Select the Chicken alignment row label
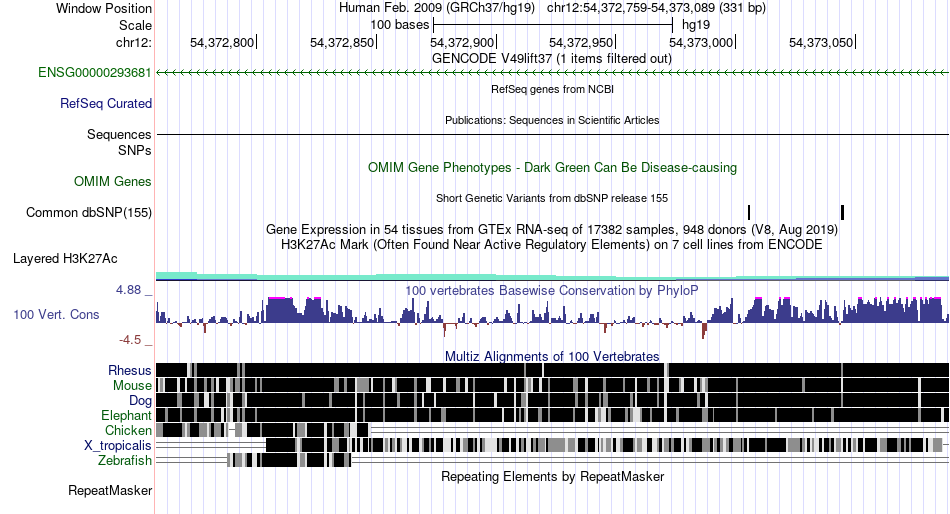Viewport: 950px width, 514px height. (x=128, y=430)
